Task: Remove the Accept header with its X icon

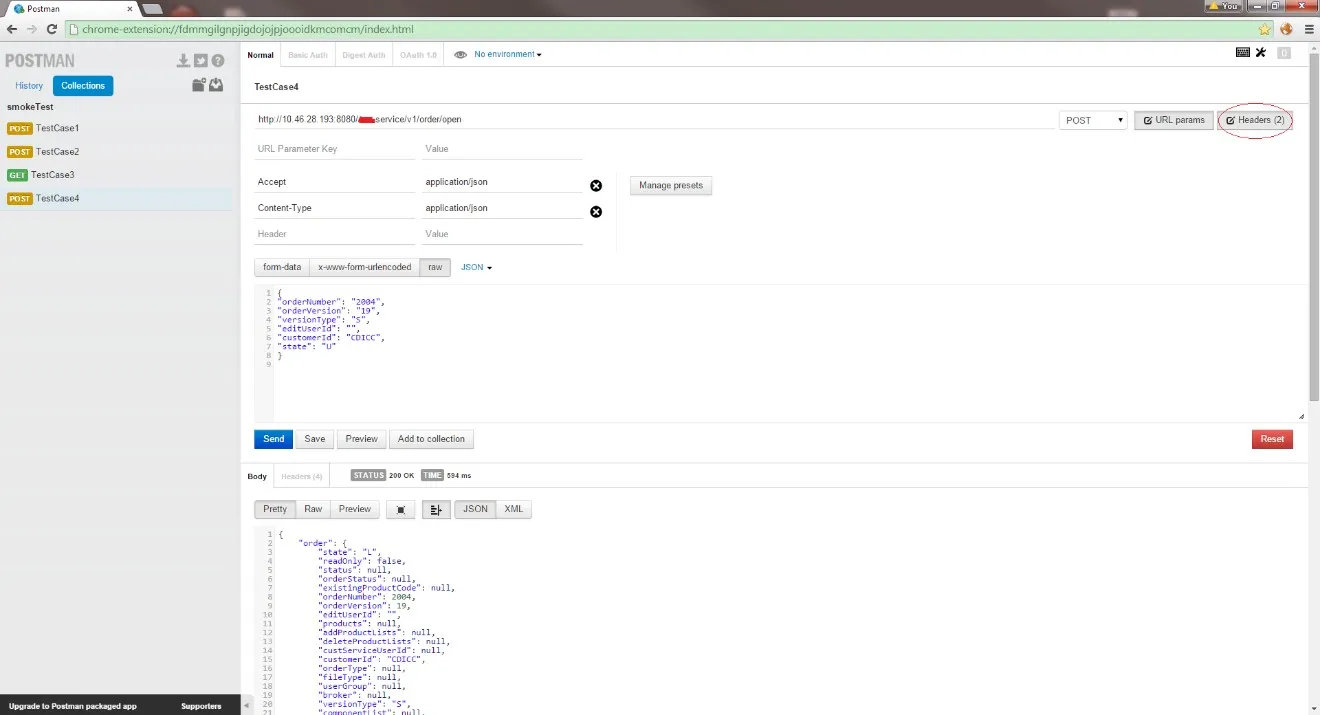Action: point(596,186)
